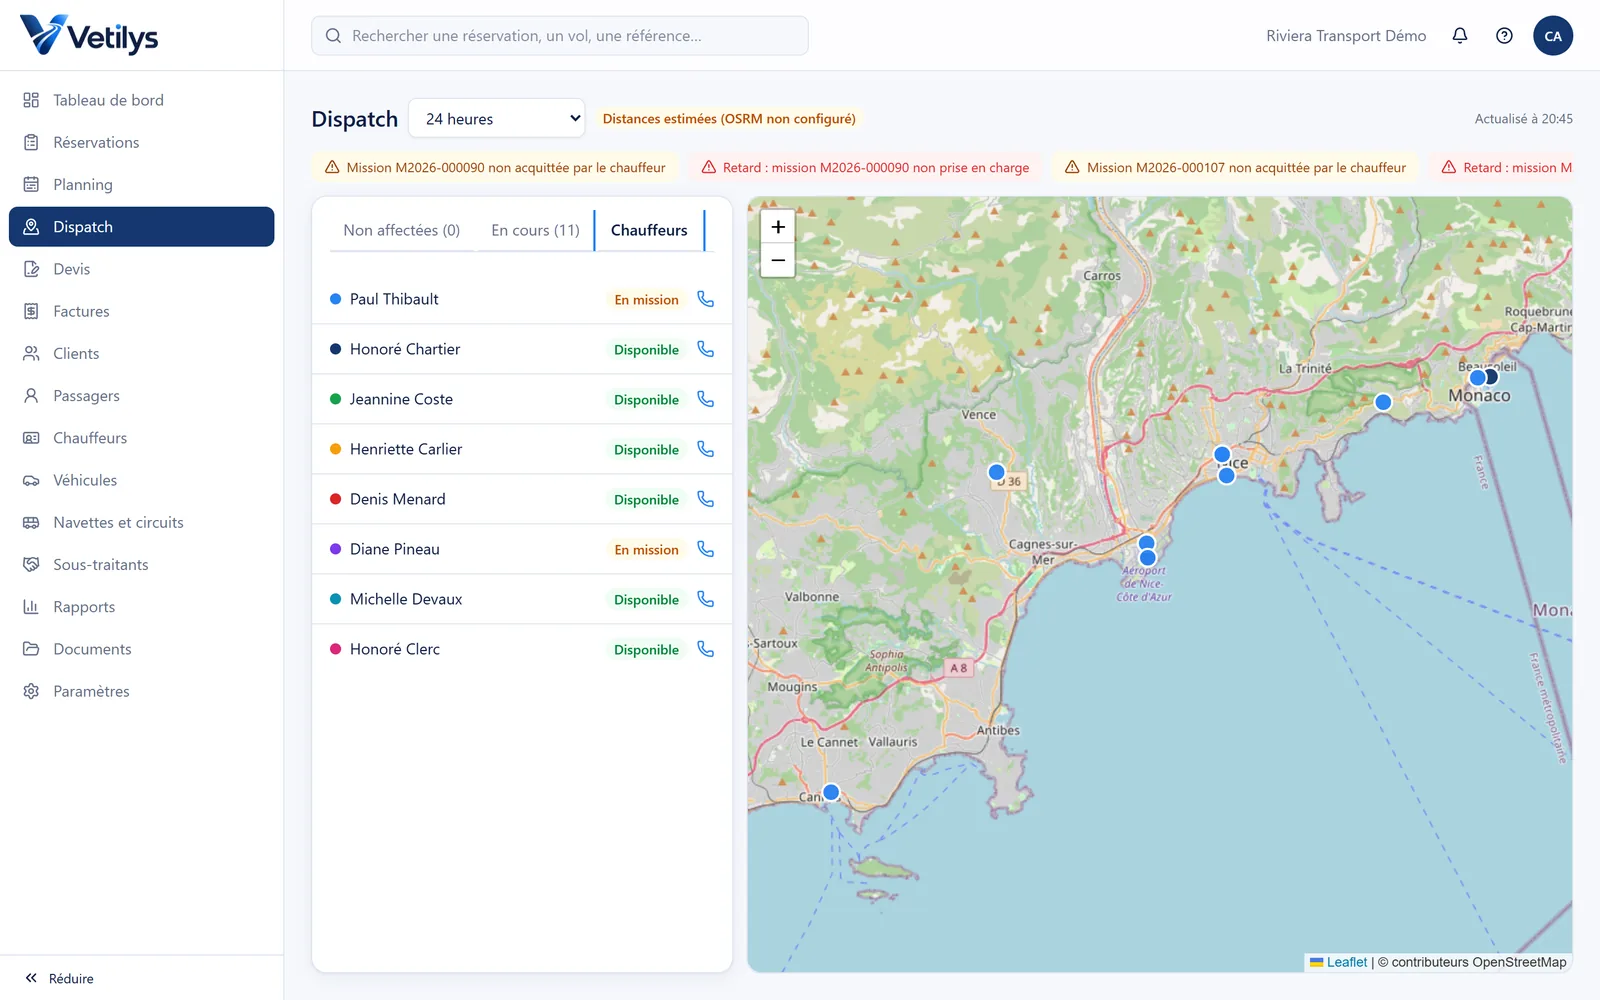The image size is (1600, 1000).
Task: Open alert for mission M2026-000107 non acquittée
Action: 1236,167
